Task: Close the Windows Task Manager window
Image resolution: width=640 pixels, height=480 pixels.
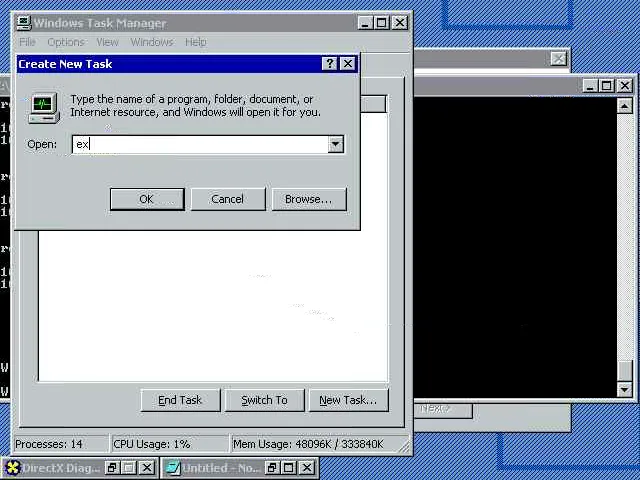Action: pyautogui.click(x=400, y=23)
